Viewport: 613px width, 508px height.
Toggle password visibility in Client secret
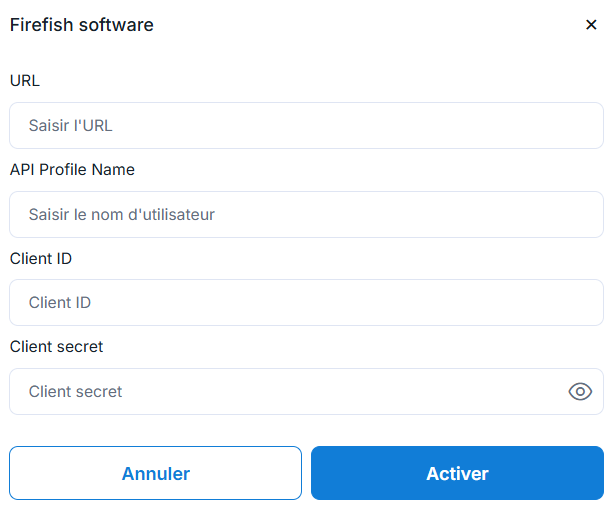point(580,391)
